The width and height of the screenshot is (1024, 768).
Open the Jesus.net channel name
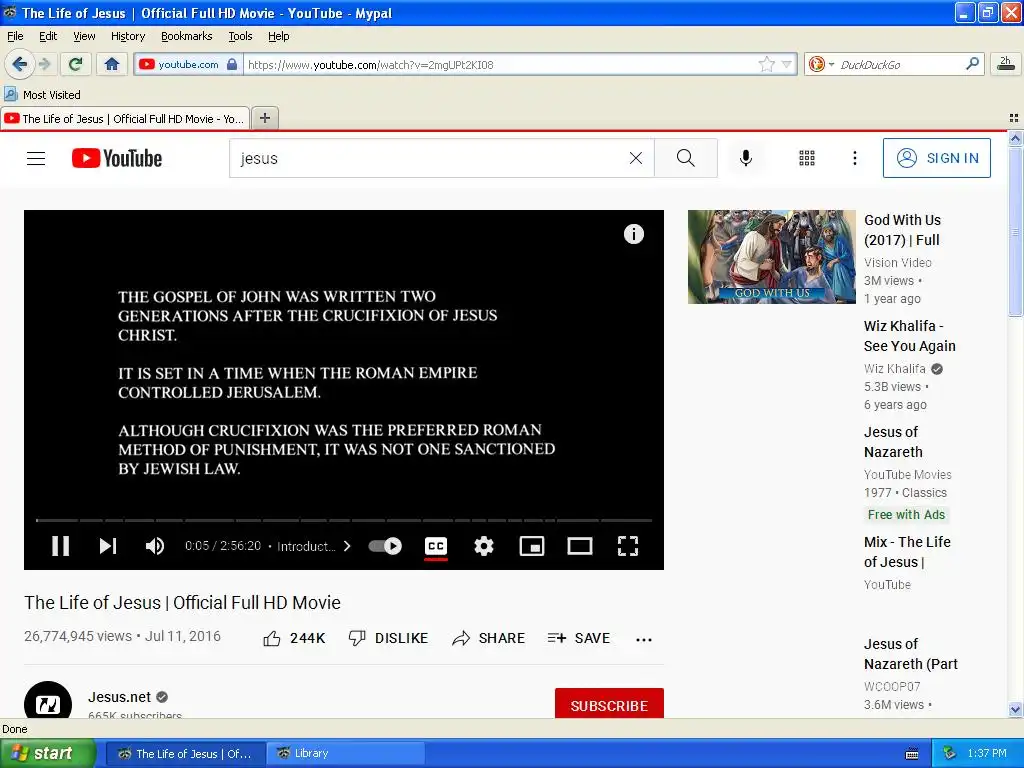coord(120,697)
